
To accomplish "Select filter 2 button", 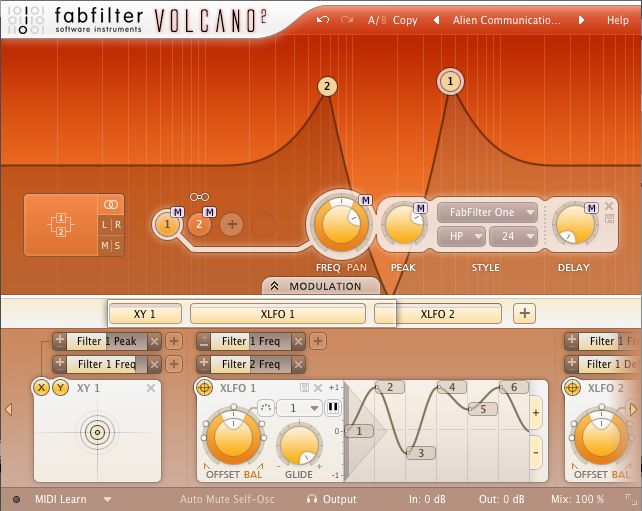I will click(199, 224).
